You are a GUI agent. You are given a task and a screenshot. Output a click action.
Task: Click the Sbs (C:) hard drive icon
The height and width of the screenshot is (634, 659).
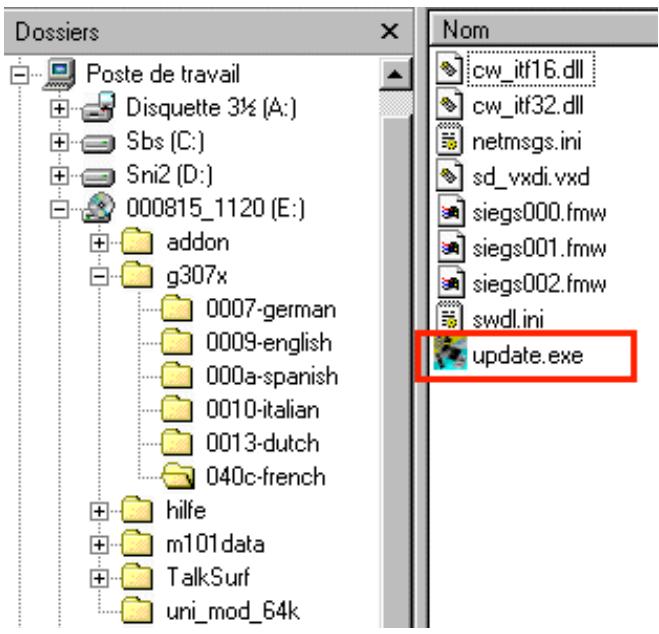click(x=98, y=143)
